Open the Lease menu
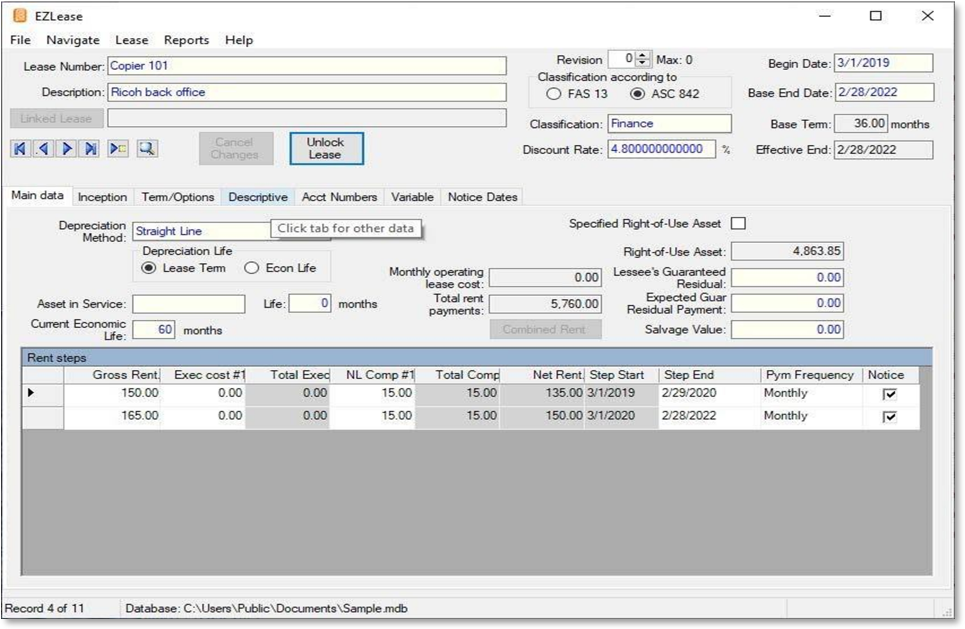This screenshot has width=965, height=629. [132, 40]
